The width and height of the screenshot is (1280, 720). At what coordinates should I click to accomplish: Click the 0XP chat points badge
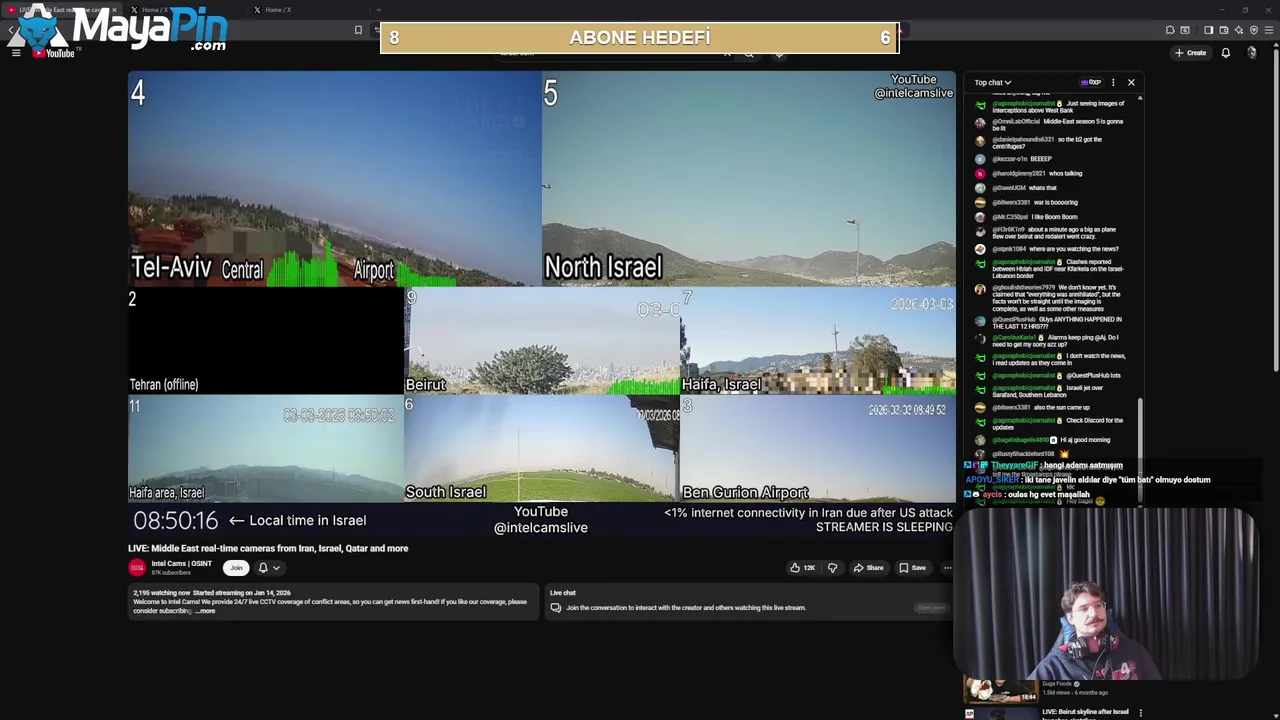pos(1090,82)
